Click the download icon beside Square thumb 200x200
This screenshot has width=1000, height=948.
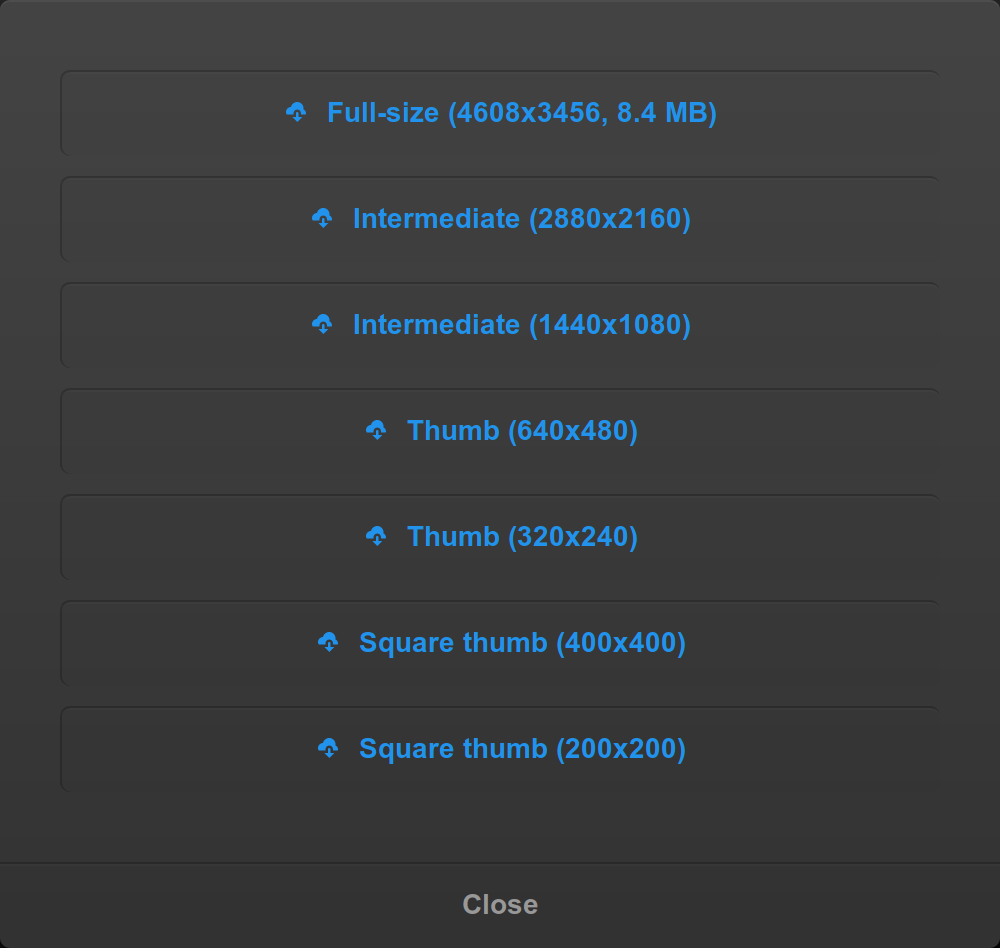tap(329, 749)
